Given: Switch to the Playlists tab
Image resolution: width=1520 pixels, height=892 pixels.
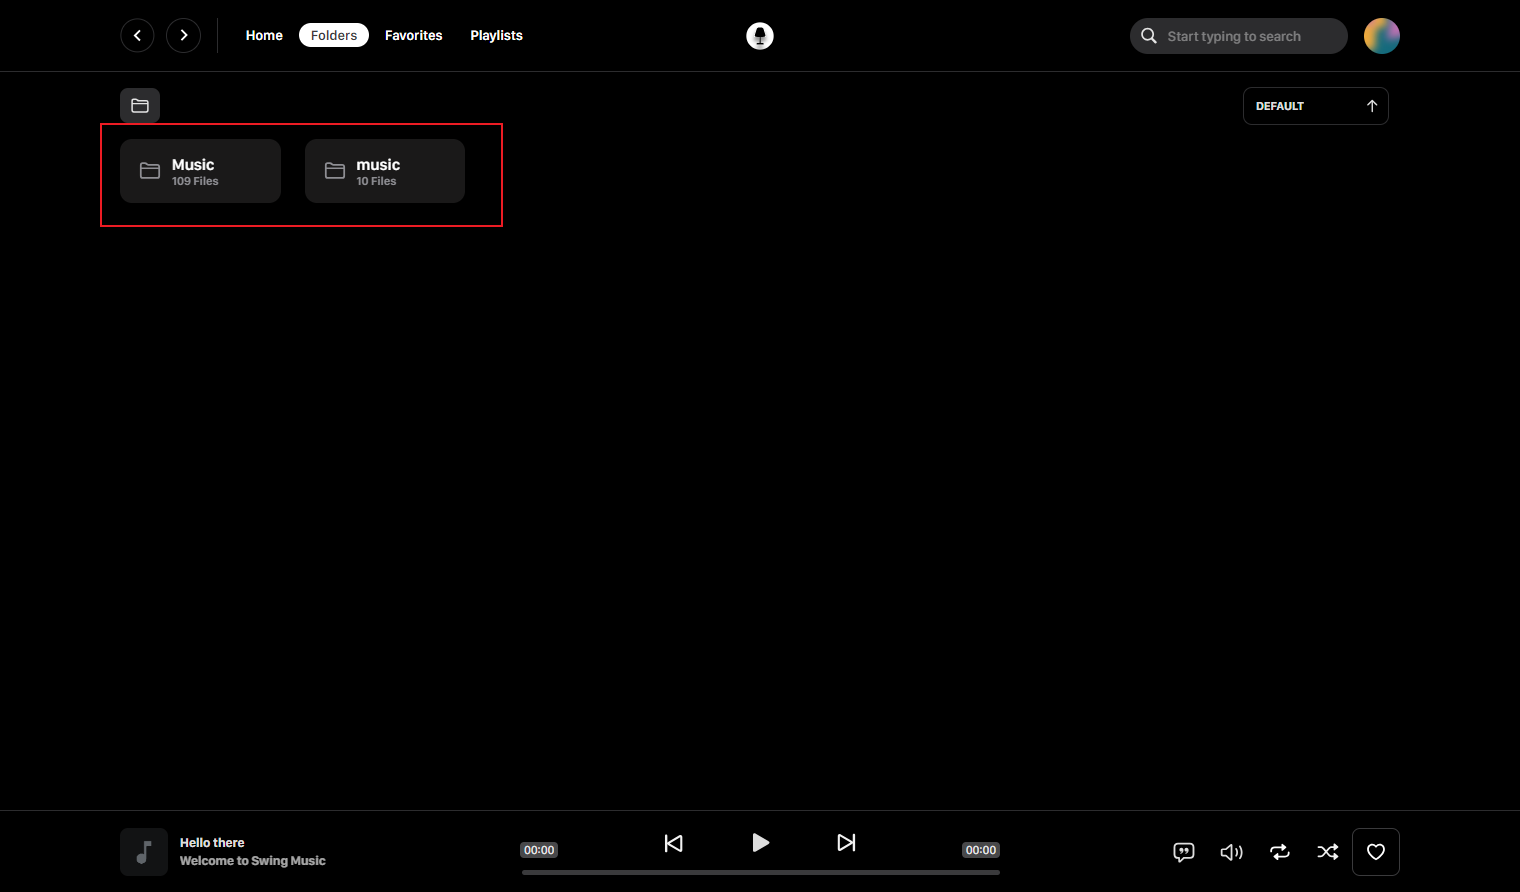Looking at the screenshot, I should click(x=497, y=35).
